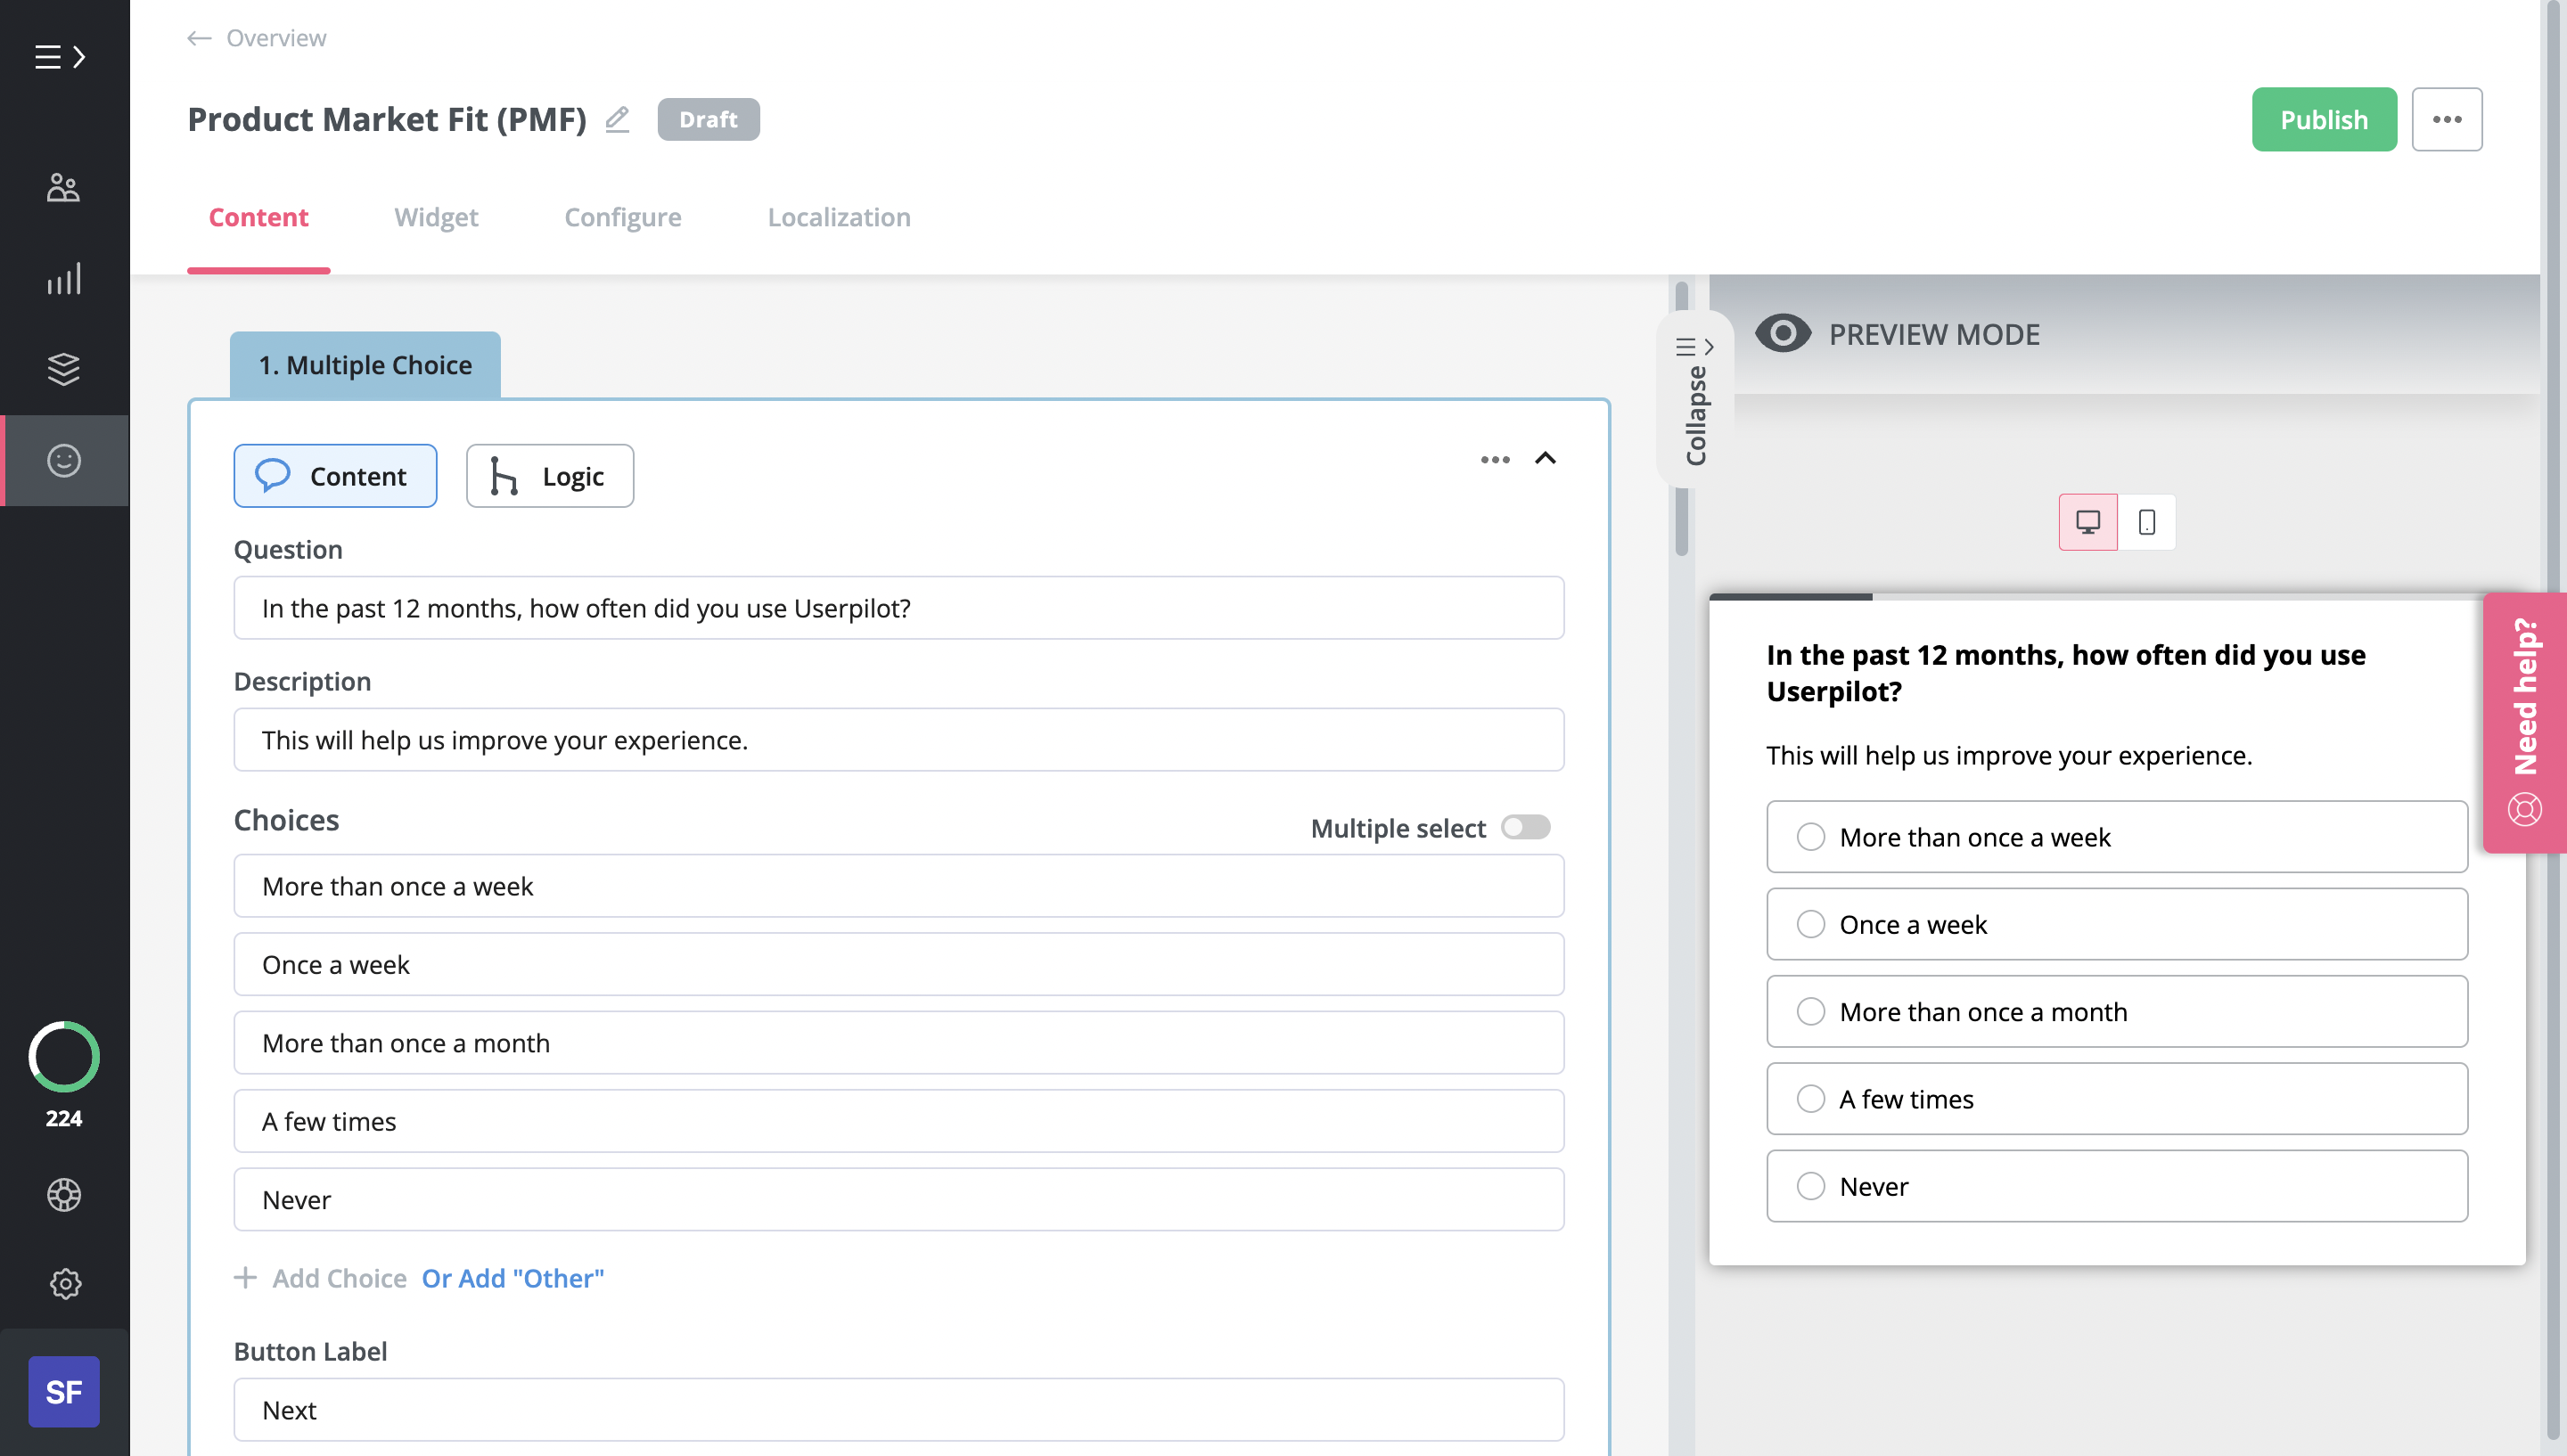Expand the left navigation sidebar
This screenshot has width=2567, height=1456.
coord(60,57)
